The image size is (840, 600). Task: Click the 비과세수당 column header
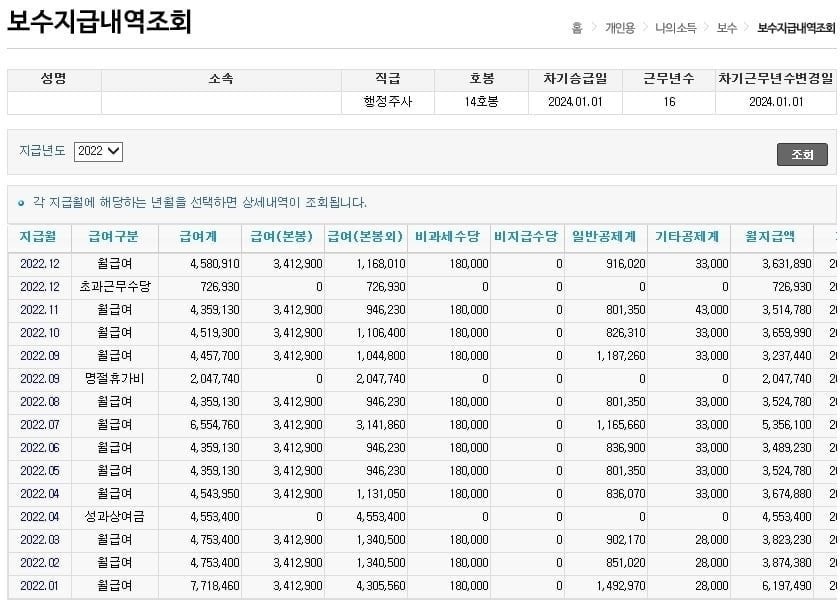(x=447, y=237)
